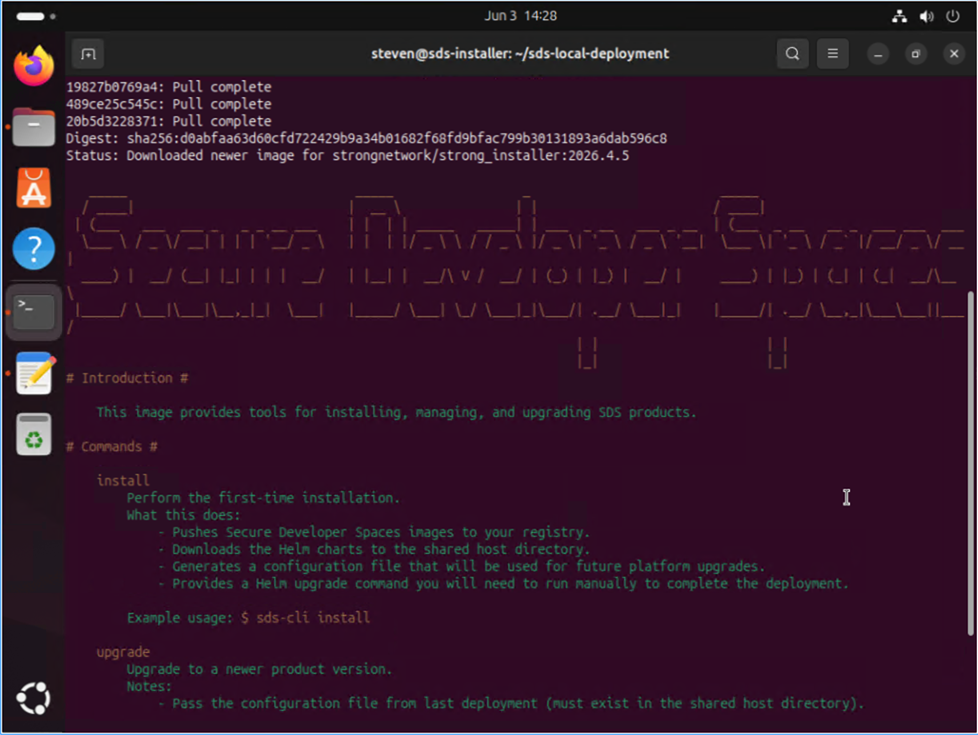Click 'Example usage: $ sds-cli install' line
978x735 pixels.
[x=248, y=618]
